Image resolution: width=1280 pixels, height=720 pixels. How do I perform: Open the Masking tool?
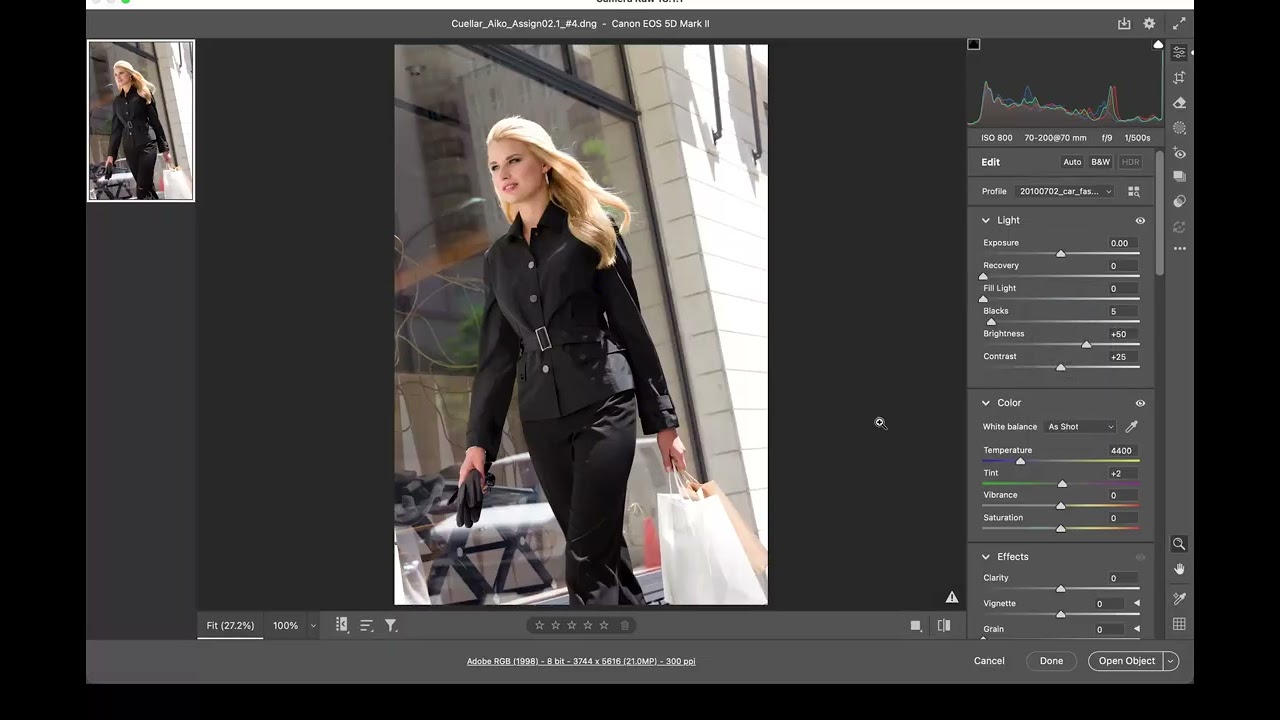[x=1179, y=128]
